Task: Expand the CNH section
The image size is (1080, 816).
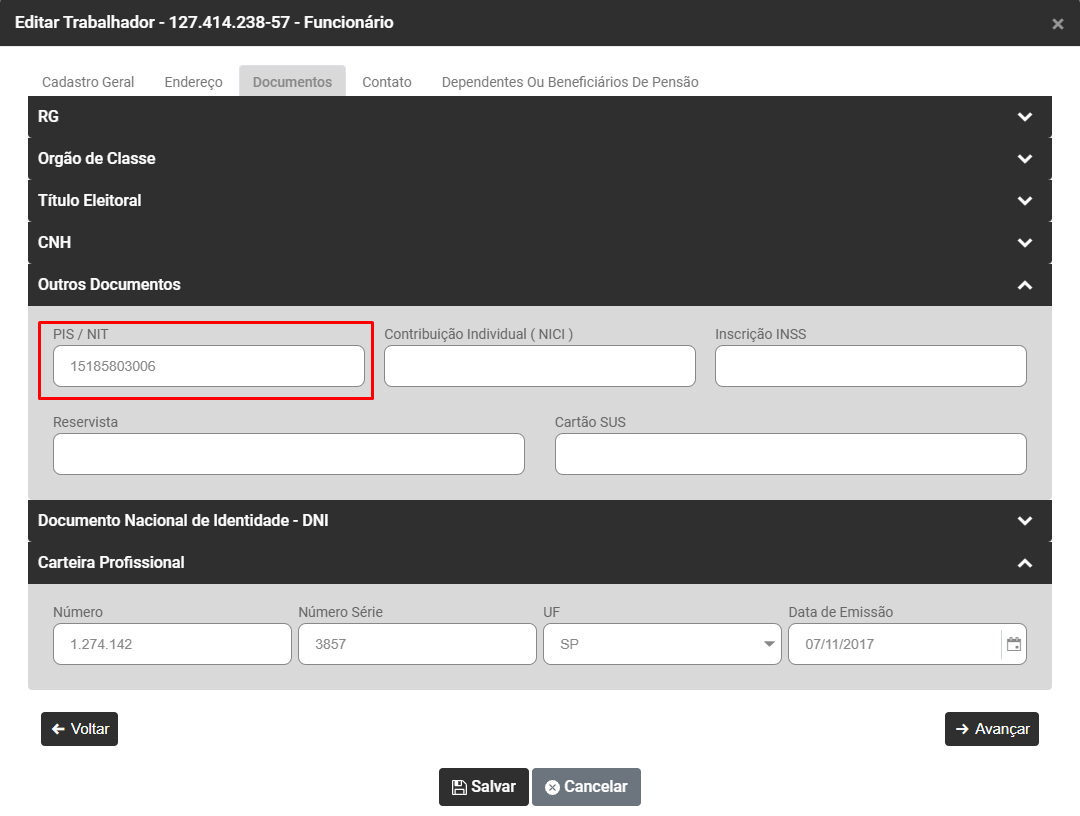Action: (1024, 243)
